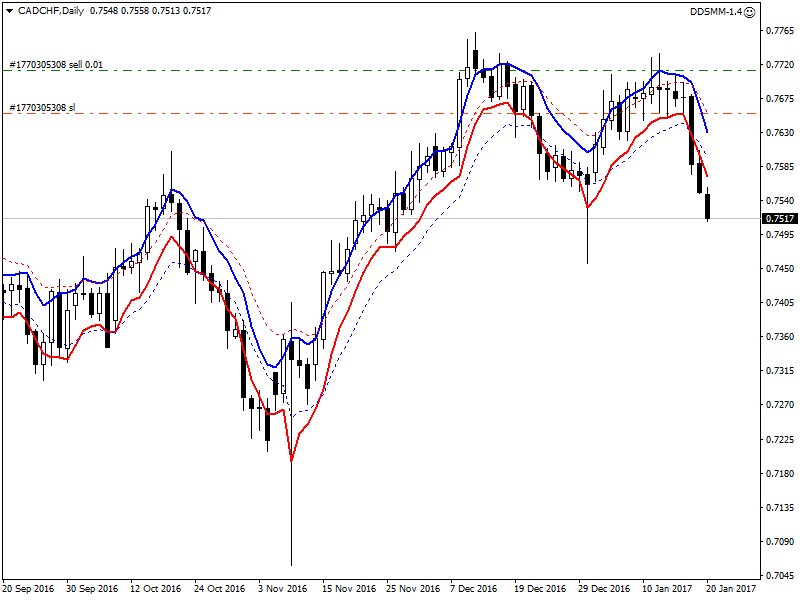Click the 29 Dec 2016 date label
This screenshot has width=800, height=600.
[x=605, y=589]
